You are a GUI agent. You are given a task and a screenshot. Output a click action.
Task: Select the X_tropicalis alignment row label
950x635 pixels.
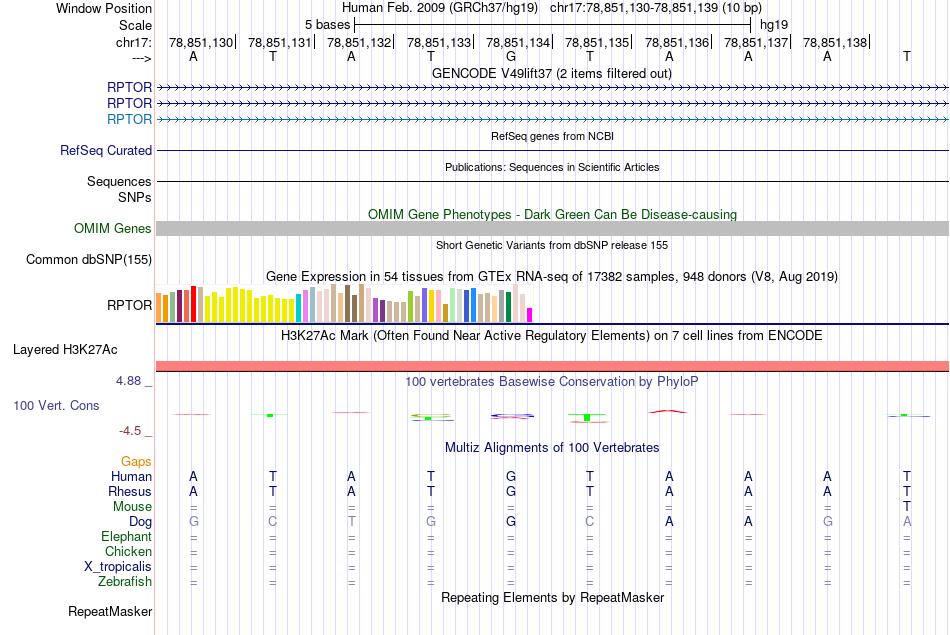(x=118, y=567)
